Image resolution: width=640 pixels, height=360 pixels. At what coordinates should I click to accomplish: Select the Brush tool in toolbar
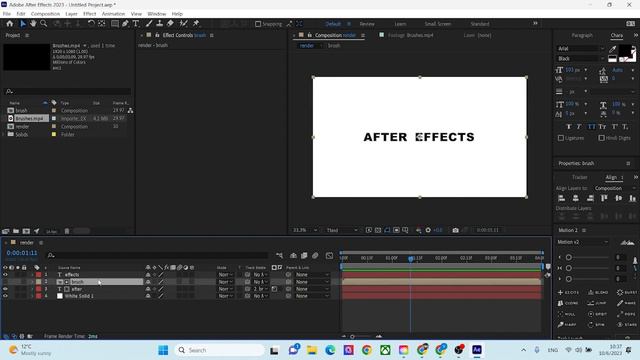(149, 24)
